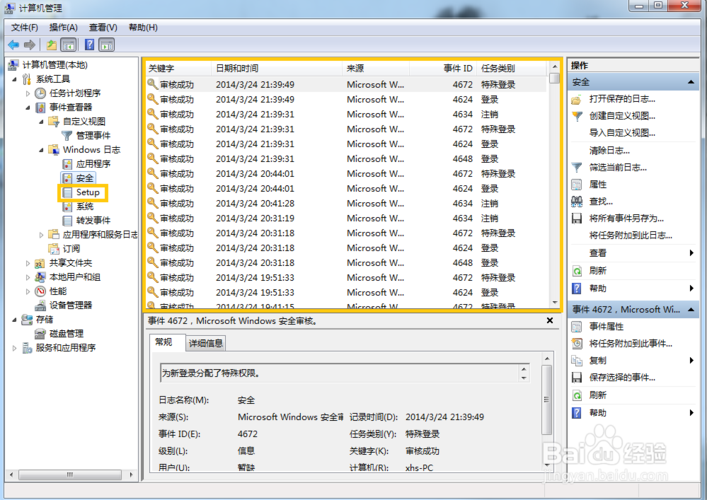Click 将任务附加到此日志 action
The height and width of the screenshot is (500, 707).
point(630,235)
